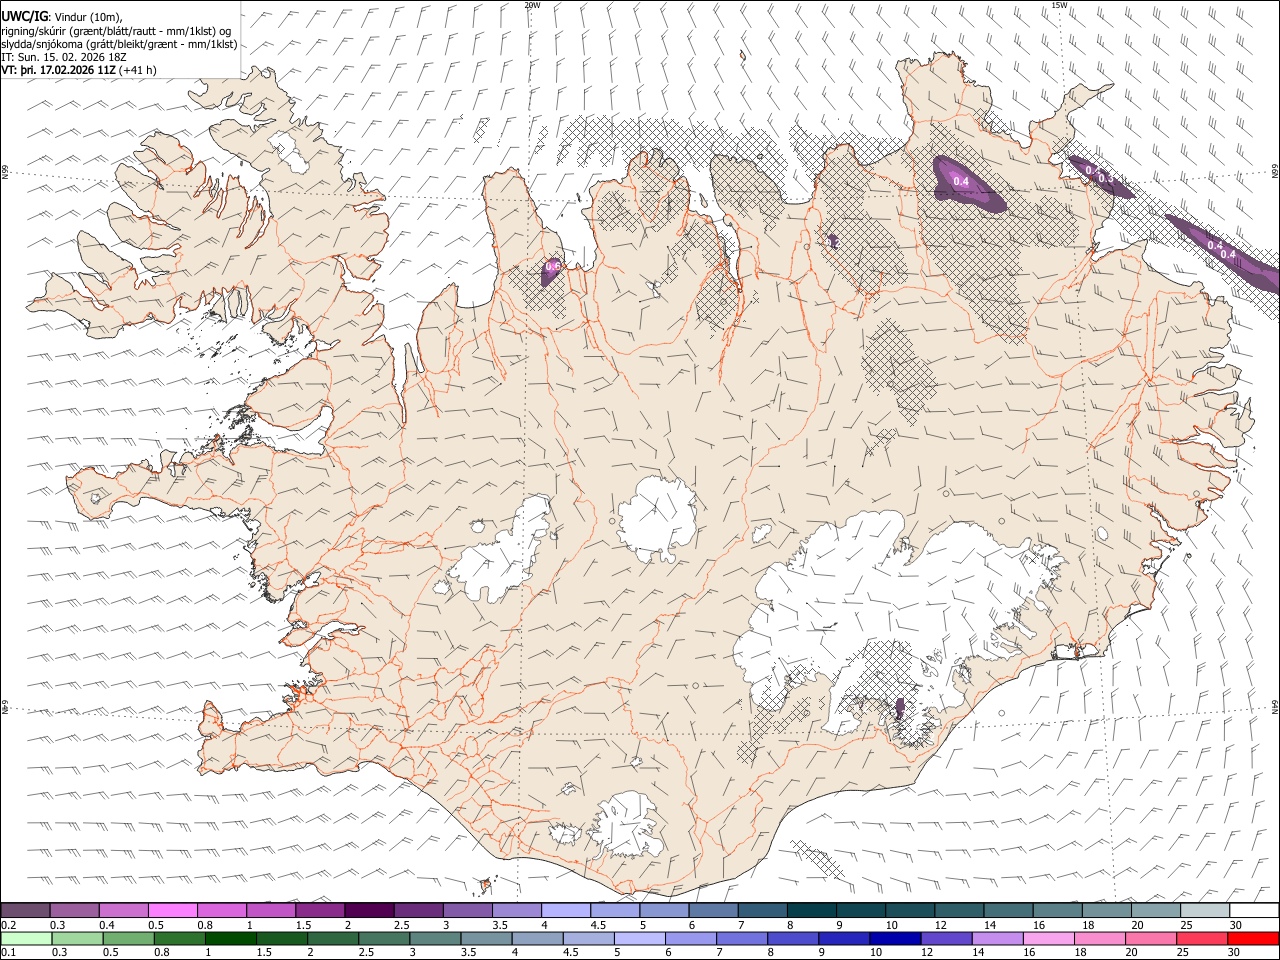Click the 'Vindur (10m),' header text

(89, 16)
